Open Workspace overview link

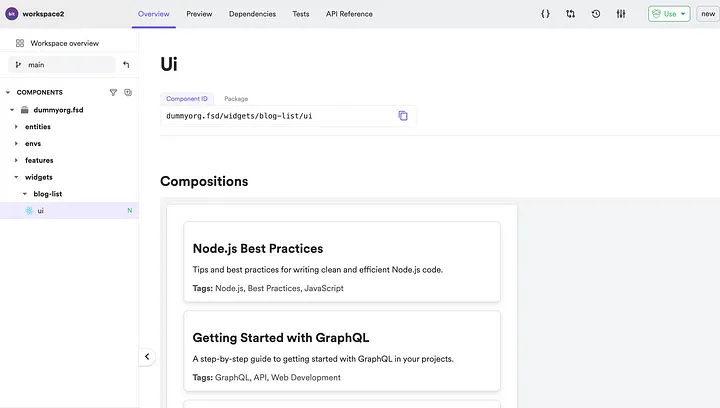coord(64,43)
